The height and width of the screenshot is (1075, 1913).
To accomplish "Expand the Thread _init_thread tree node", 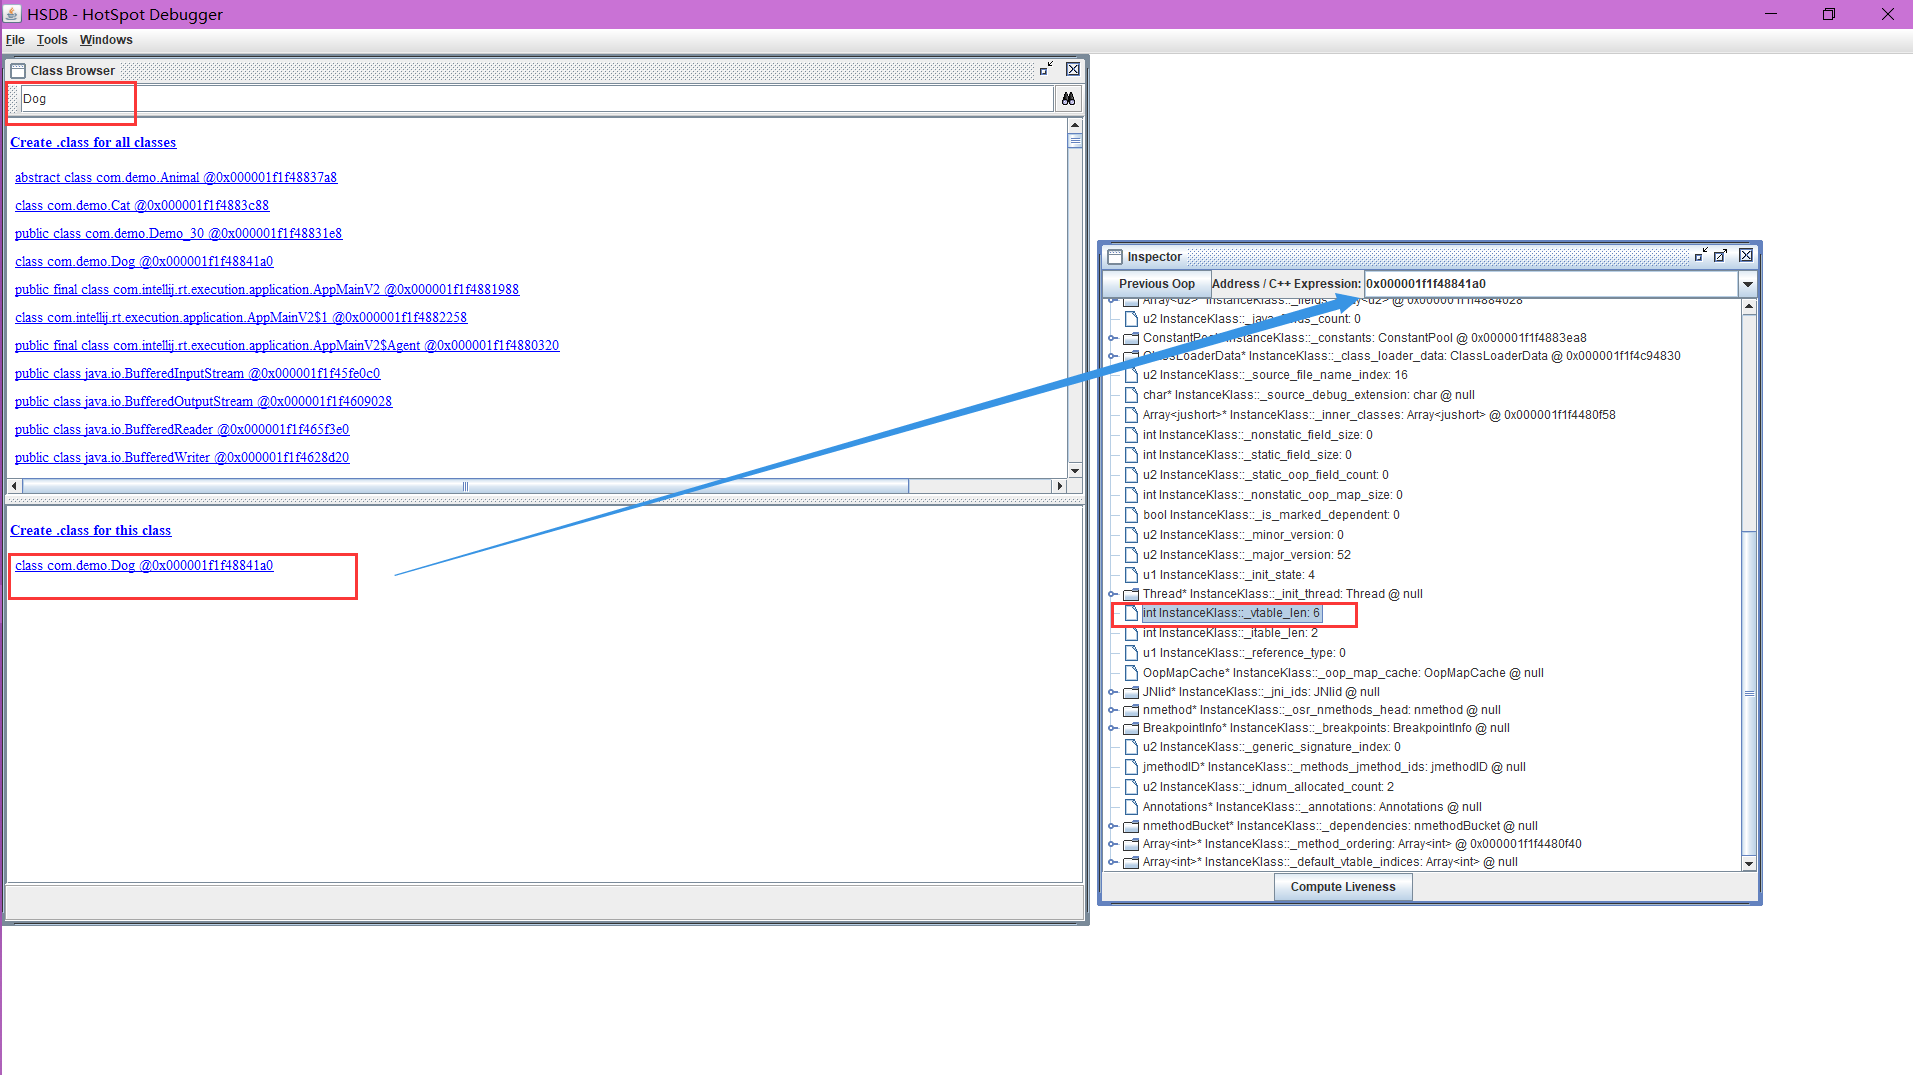I will [x=1112, y=594].
